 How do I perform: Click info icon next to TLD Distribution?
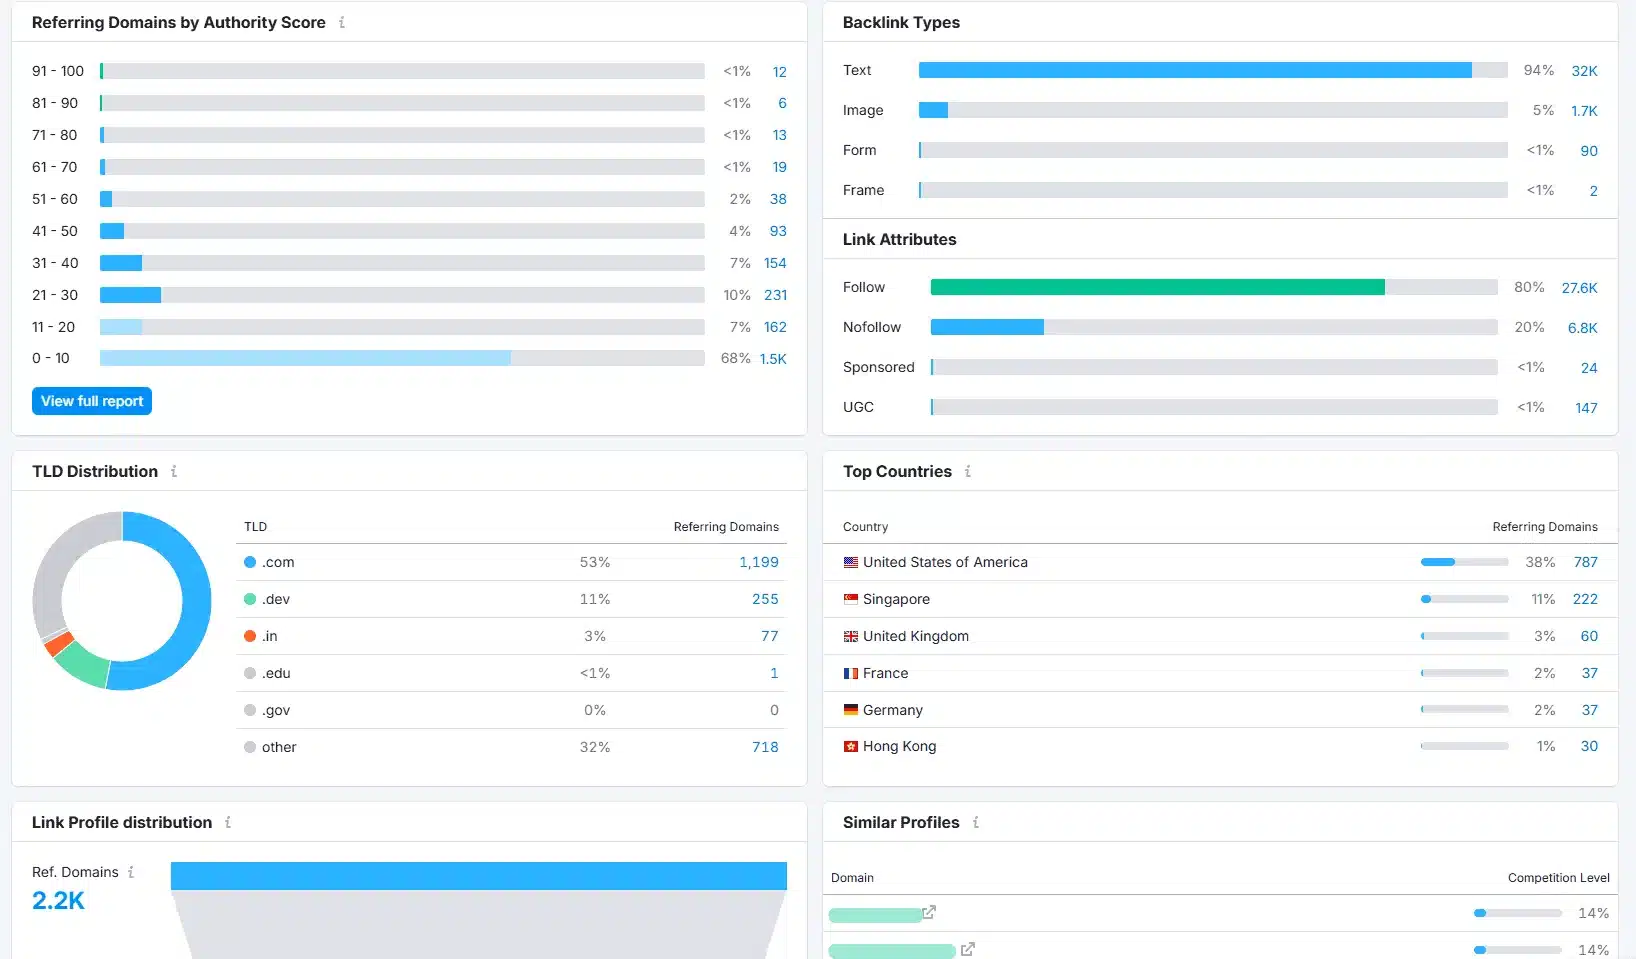coord(174,471)
